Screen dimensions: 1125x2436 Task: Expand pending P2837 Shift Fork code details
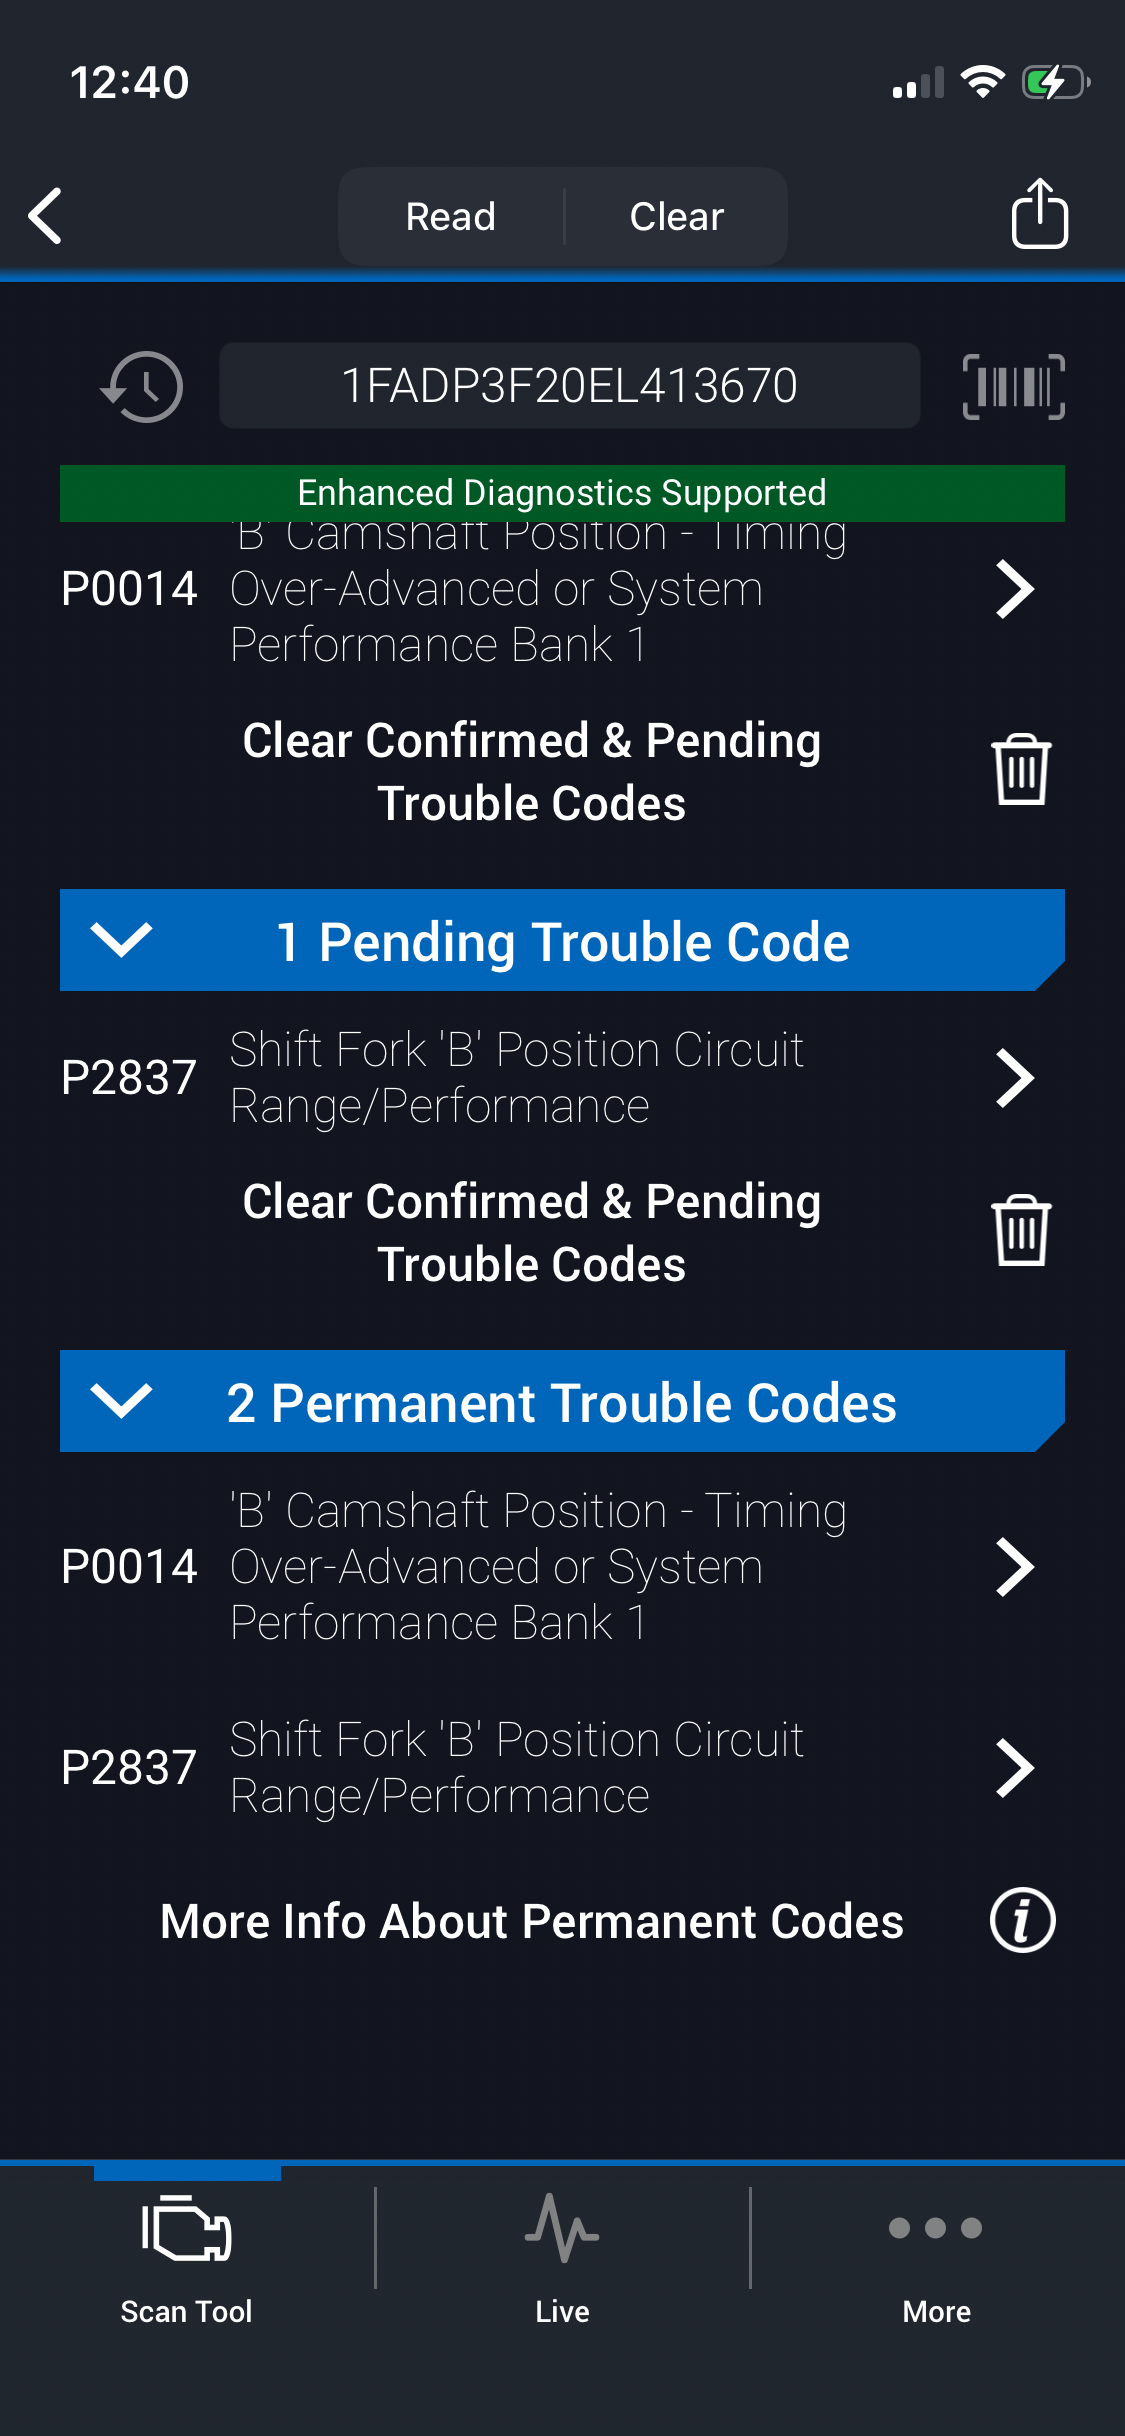[1014, 1078]
